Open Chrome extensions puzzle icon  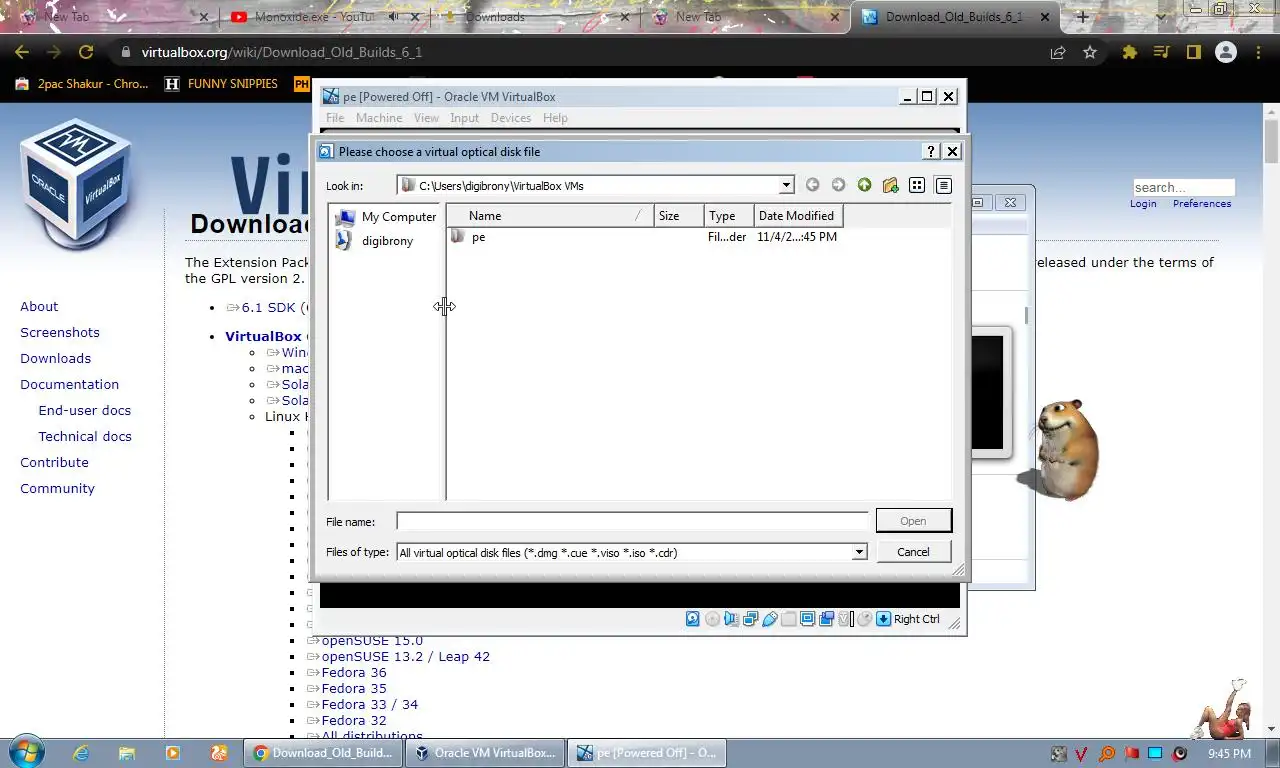(x=1129, y=52)
